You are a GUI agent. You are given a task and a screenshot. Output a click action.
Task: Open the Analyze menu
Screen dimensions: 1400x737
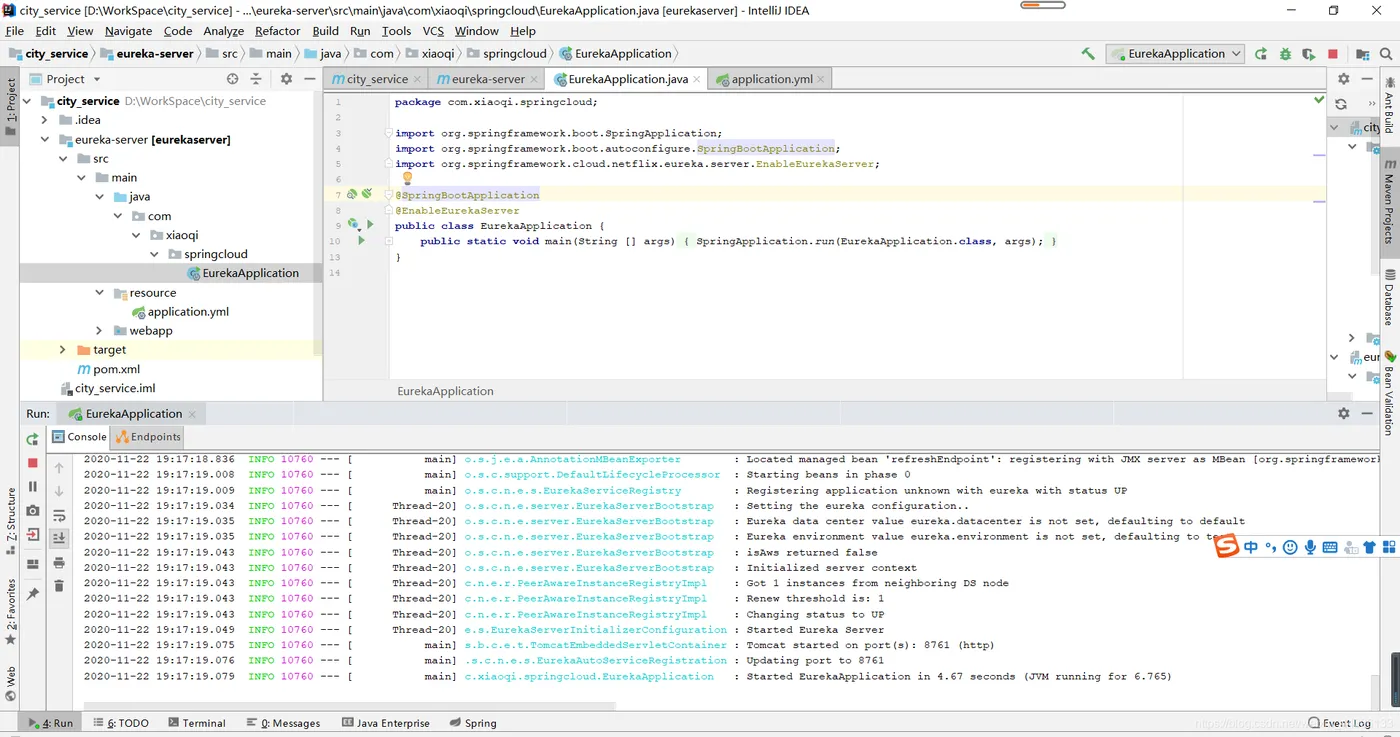point(224,31)
